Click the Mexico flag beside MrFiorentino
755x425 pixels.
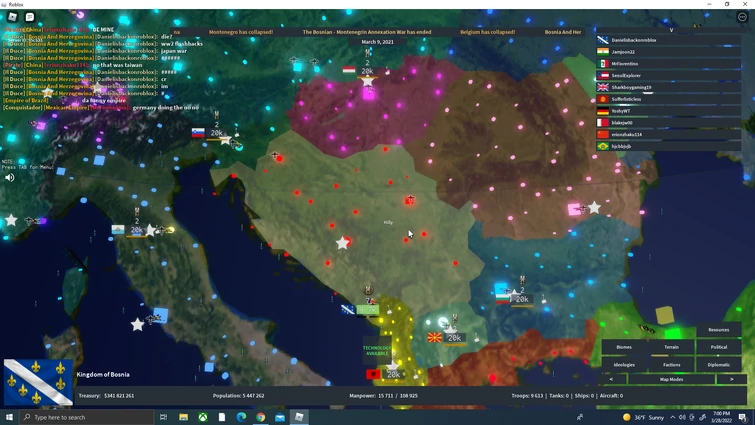click(x=603, y=64)
